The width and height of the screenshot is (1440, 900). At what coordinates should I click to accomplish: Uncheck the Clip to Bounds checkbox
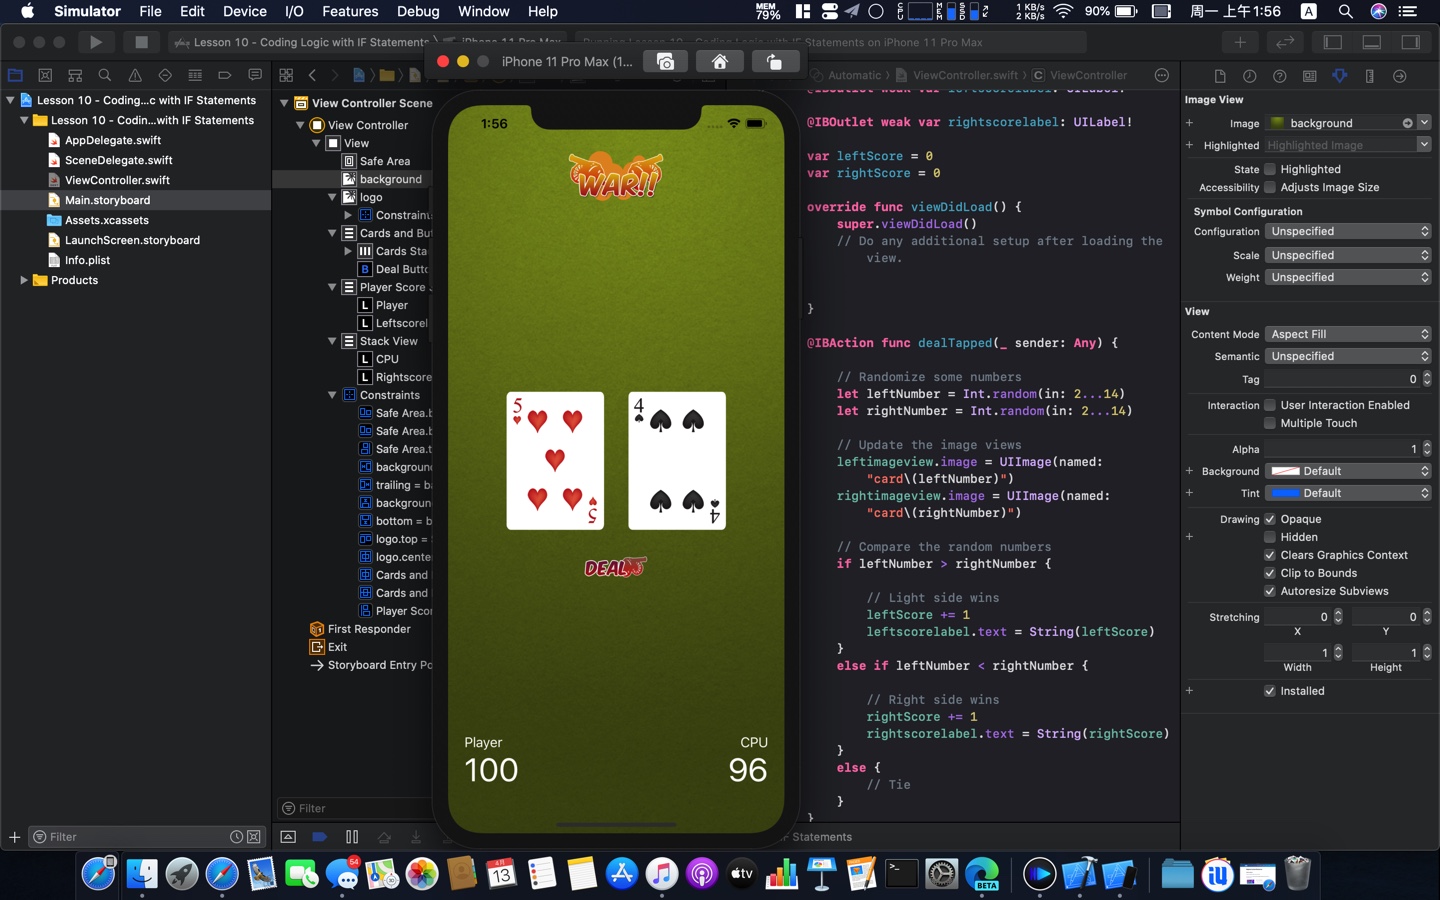point(1270,573)
